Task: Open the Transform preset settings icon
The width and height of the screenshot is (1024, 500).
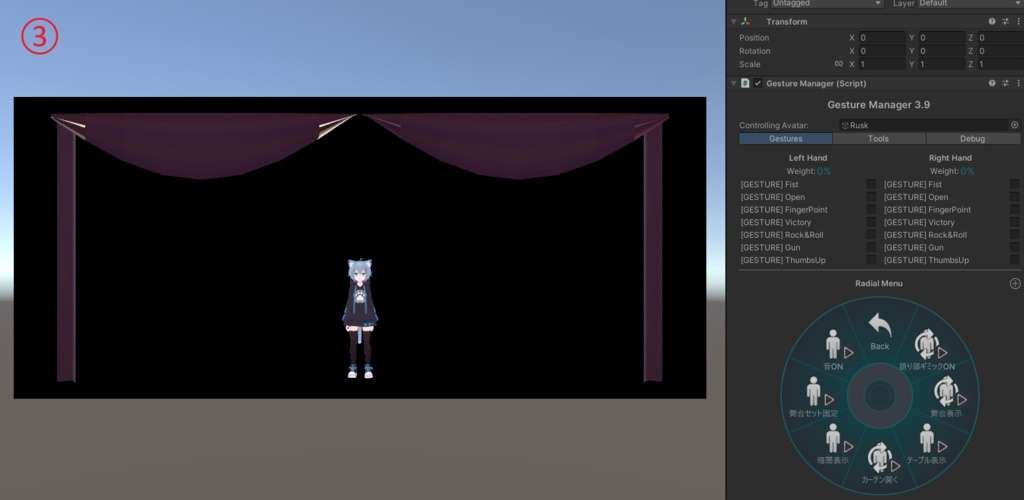Action: [1005, 22]
